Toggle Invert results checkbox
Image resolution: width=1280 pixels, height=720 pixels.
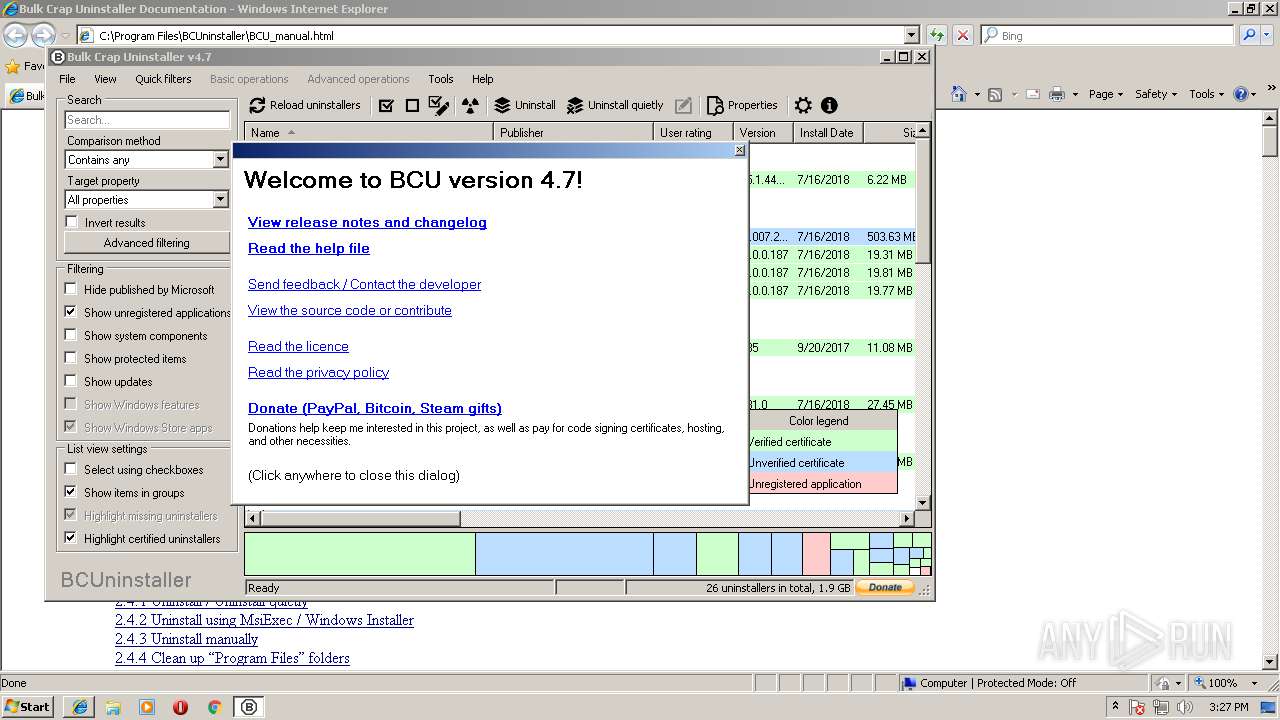71,222
